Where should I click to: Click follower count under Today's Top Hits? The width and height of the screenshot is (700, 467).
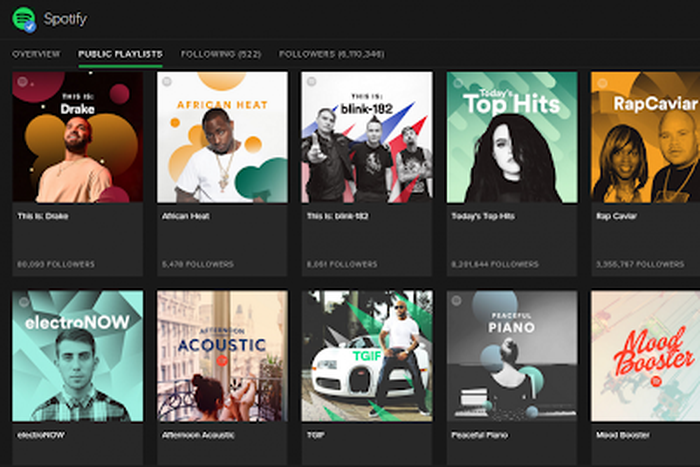coord(495,264)
